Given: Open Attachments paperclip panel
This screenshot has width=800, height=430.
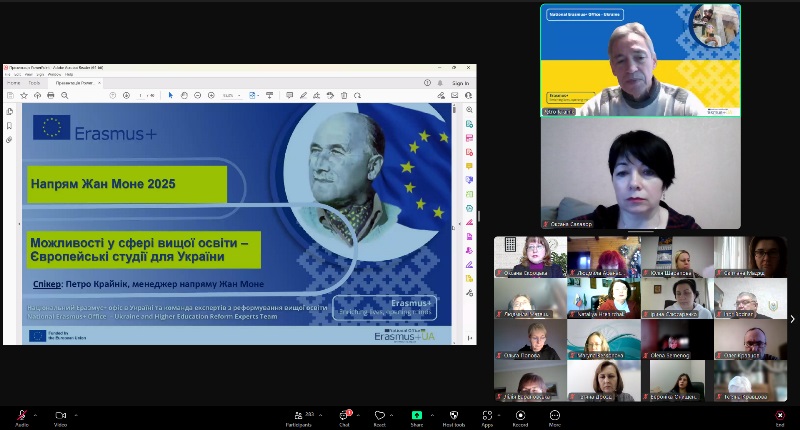Looking at the screenshot, I should (9, 140).
